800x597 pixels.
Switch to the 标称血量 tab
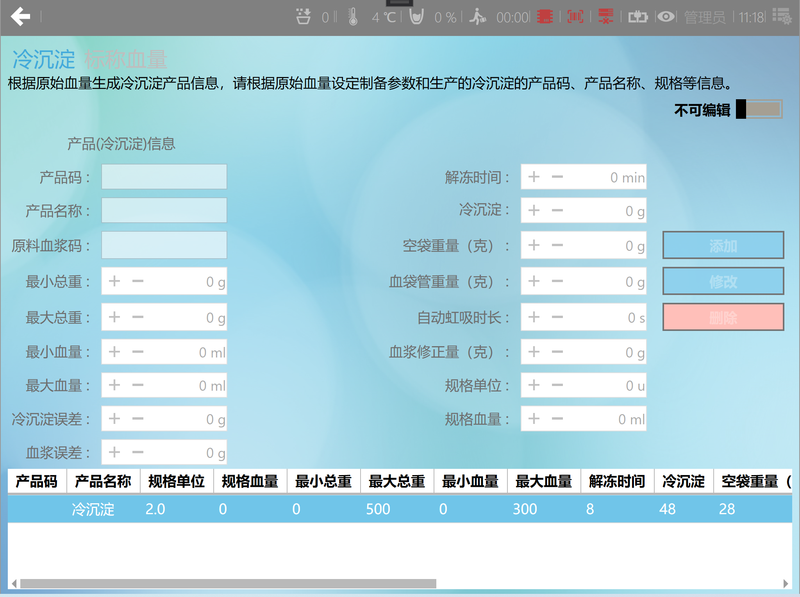[x=126, y=60]
